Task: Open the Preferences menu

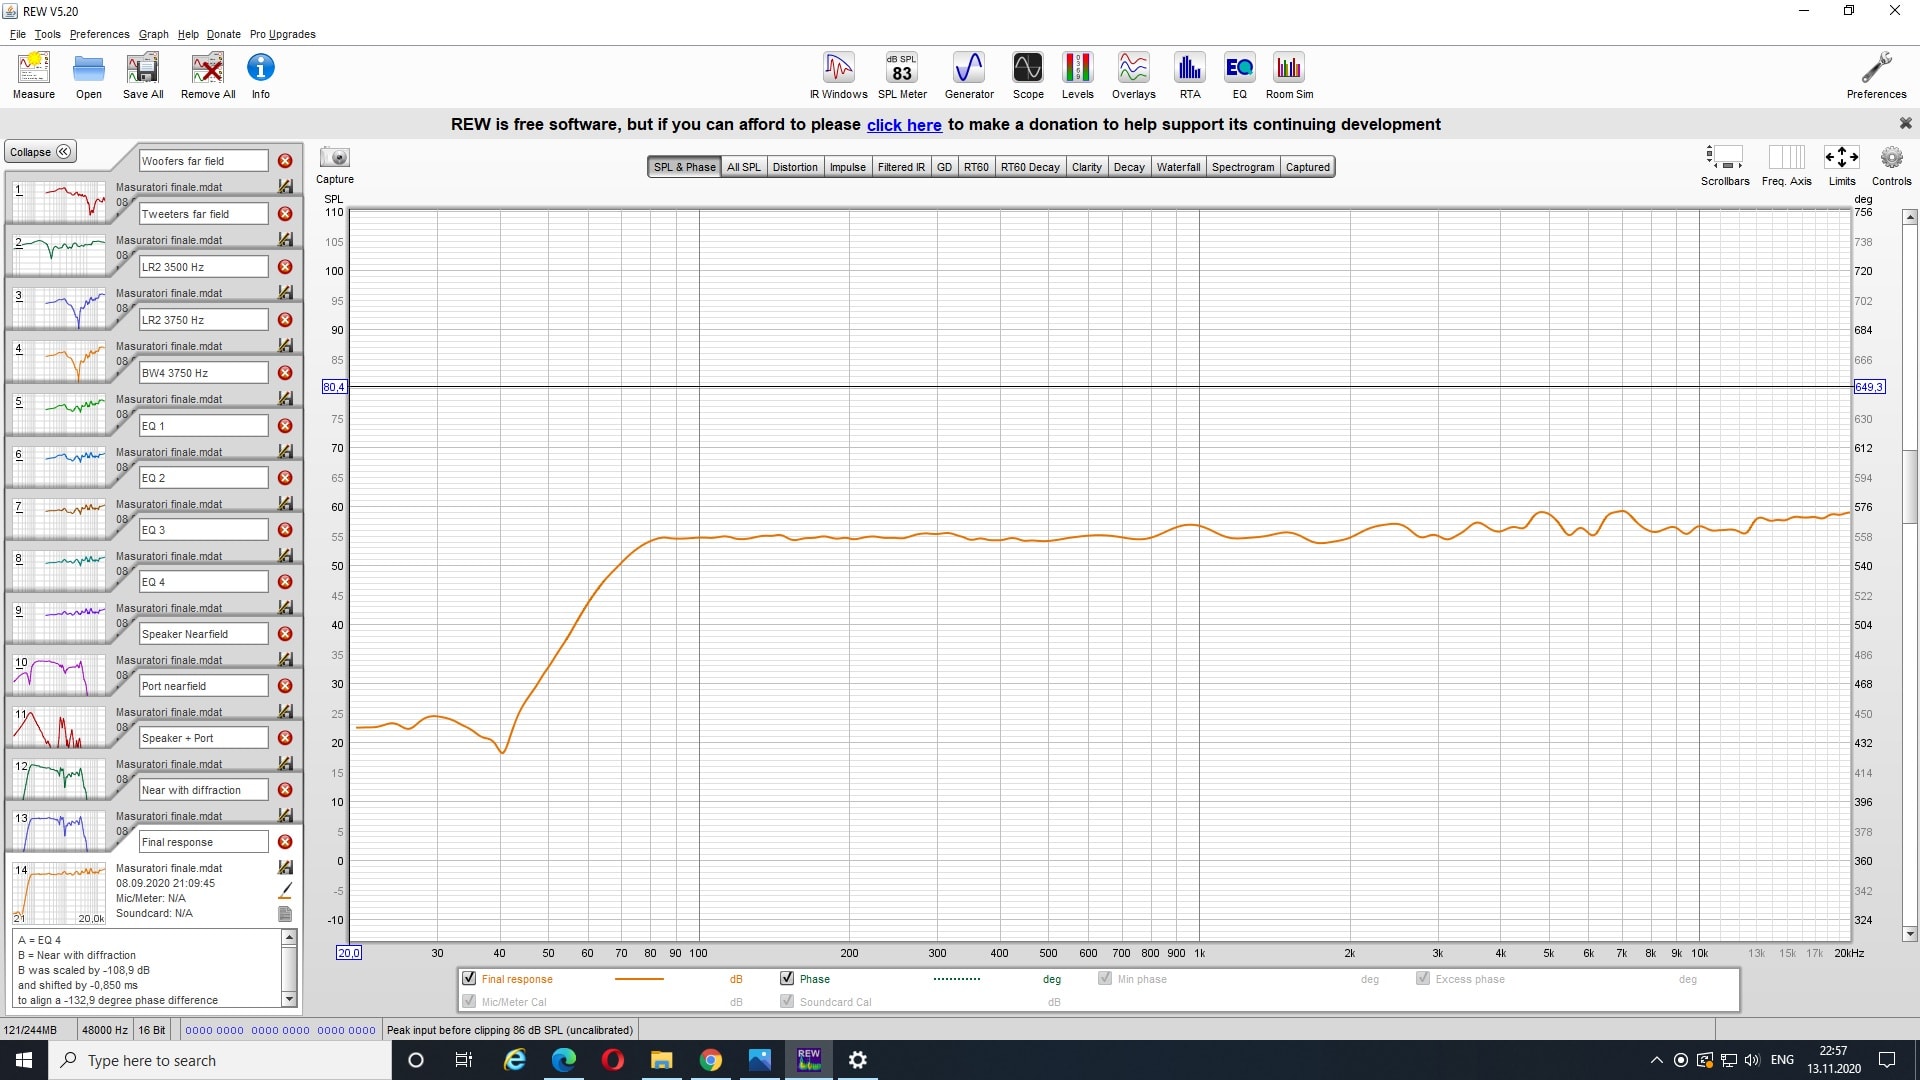Action: tap(99, 34)
